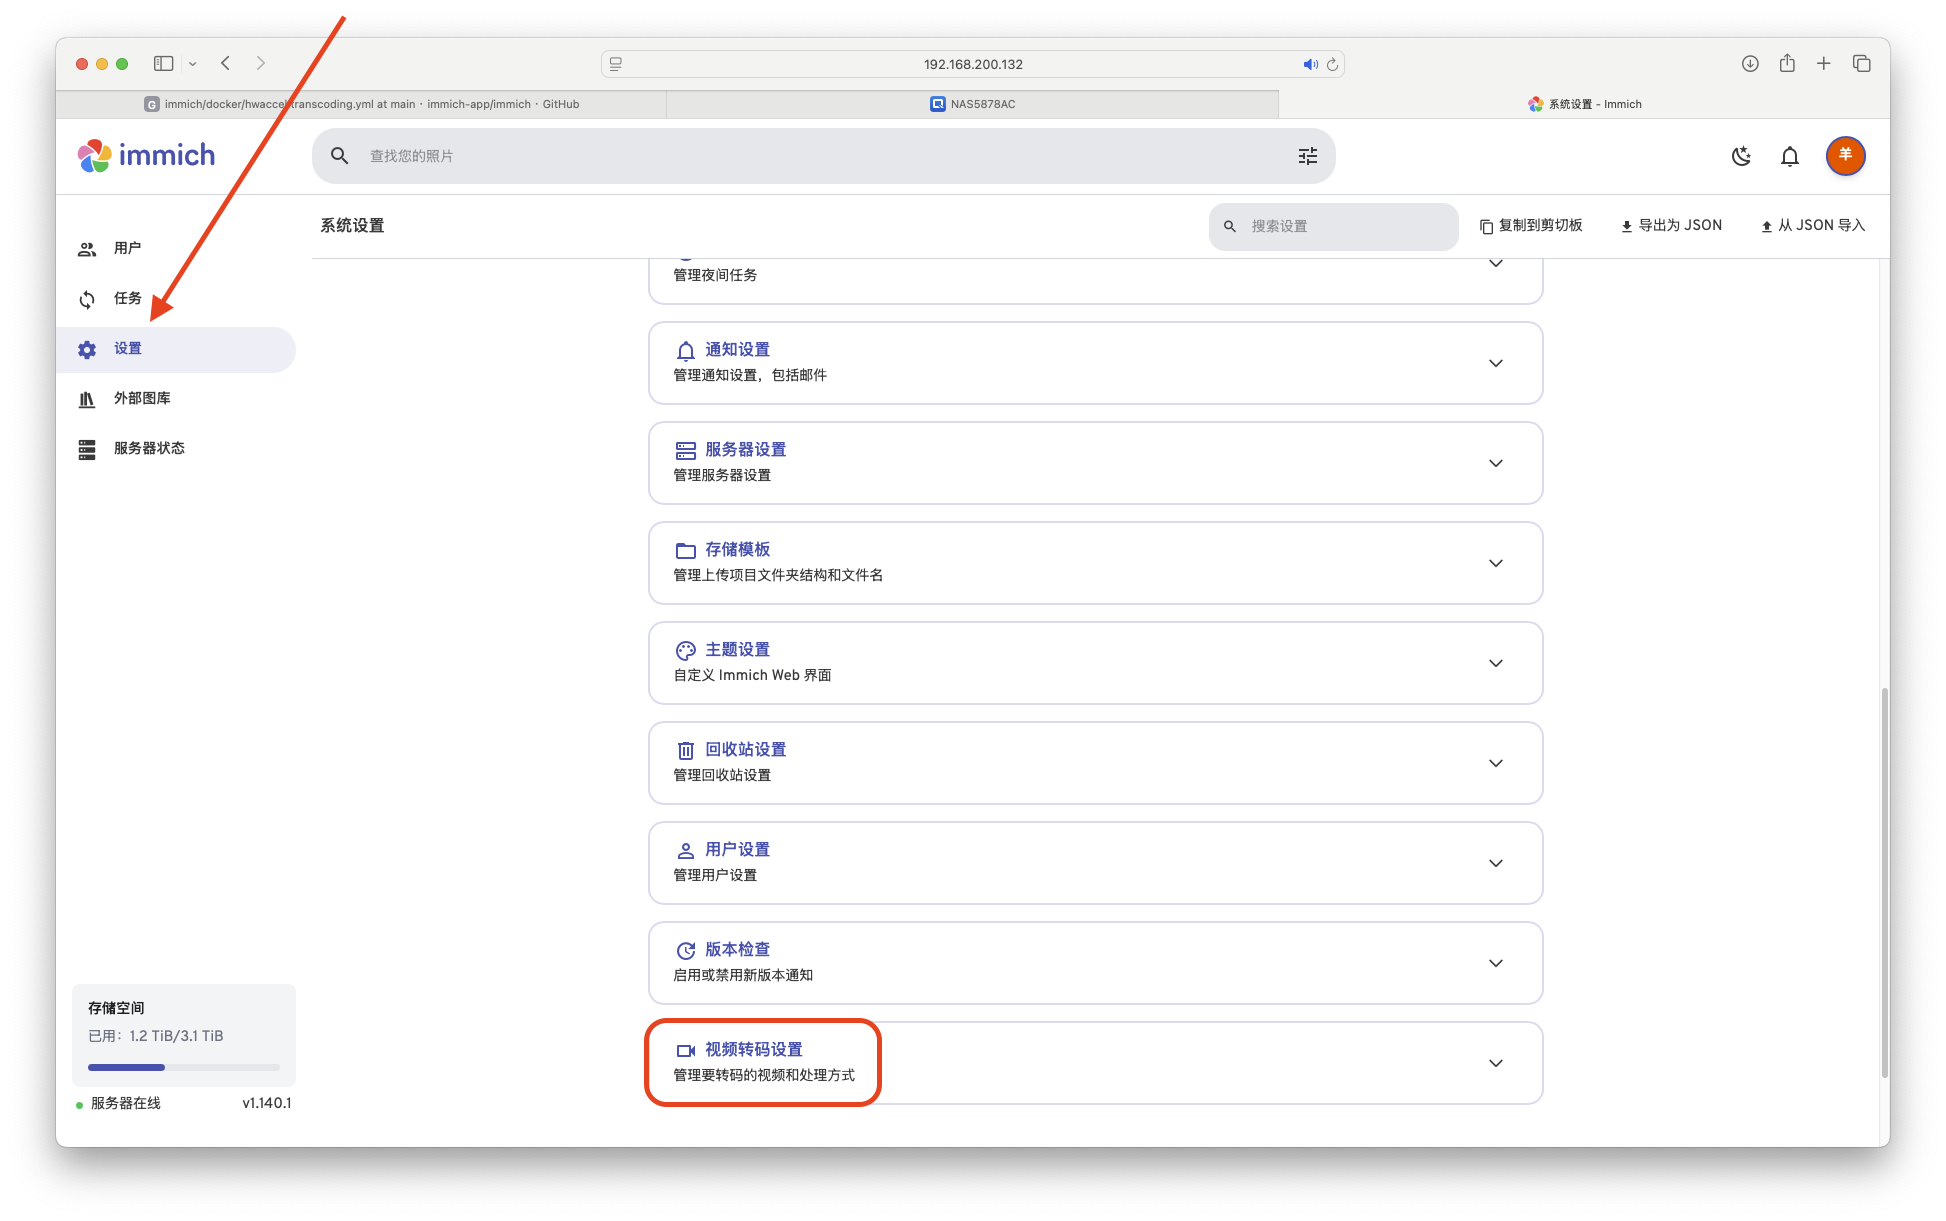Open 任务 in the sidebar
Screen dimensions: 1946x1221
tap(127, 298)
